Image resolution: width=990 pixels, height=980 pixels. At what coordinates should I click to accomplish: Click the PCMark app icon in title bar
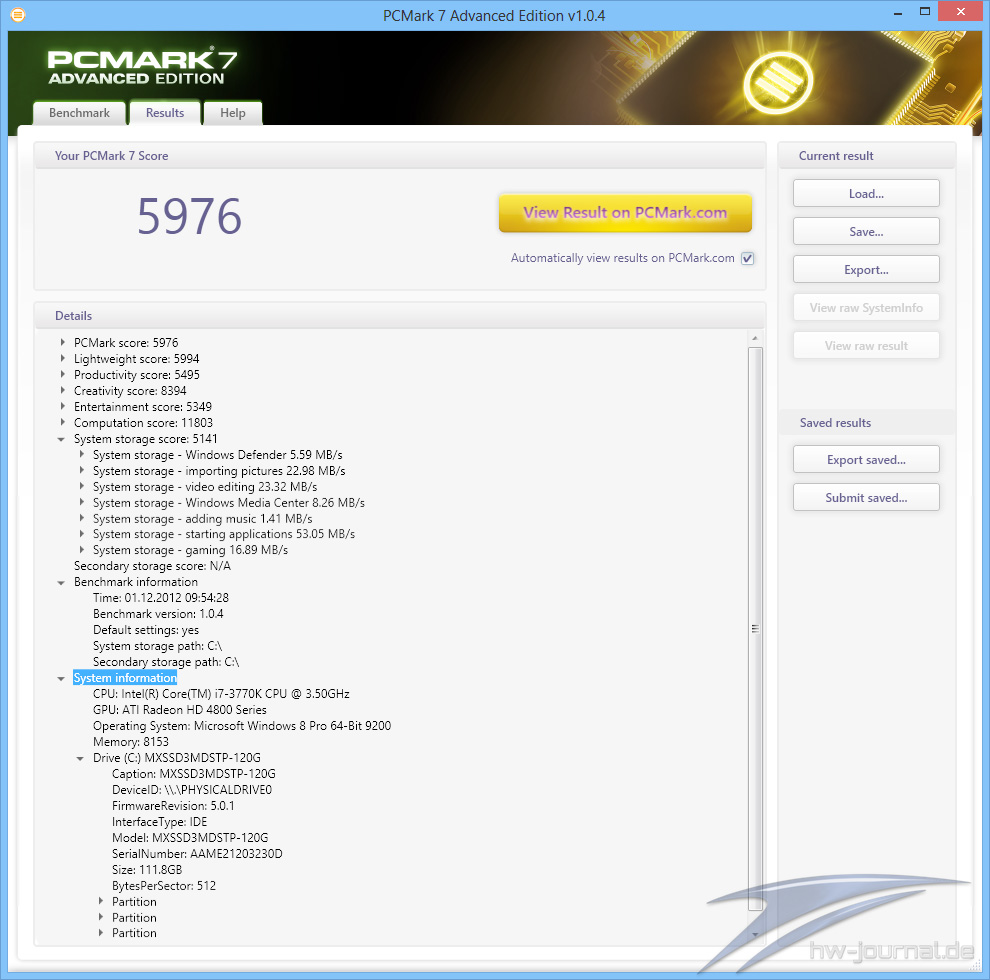[18, 15]
